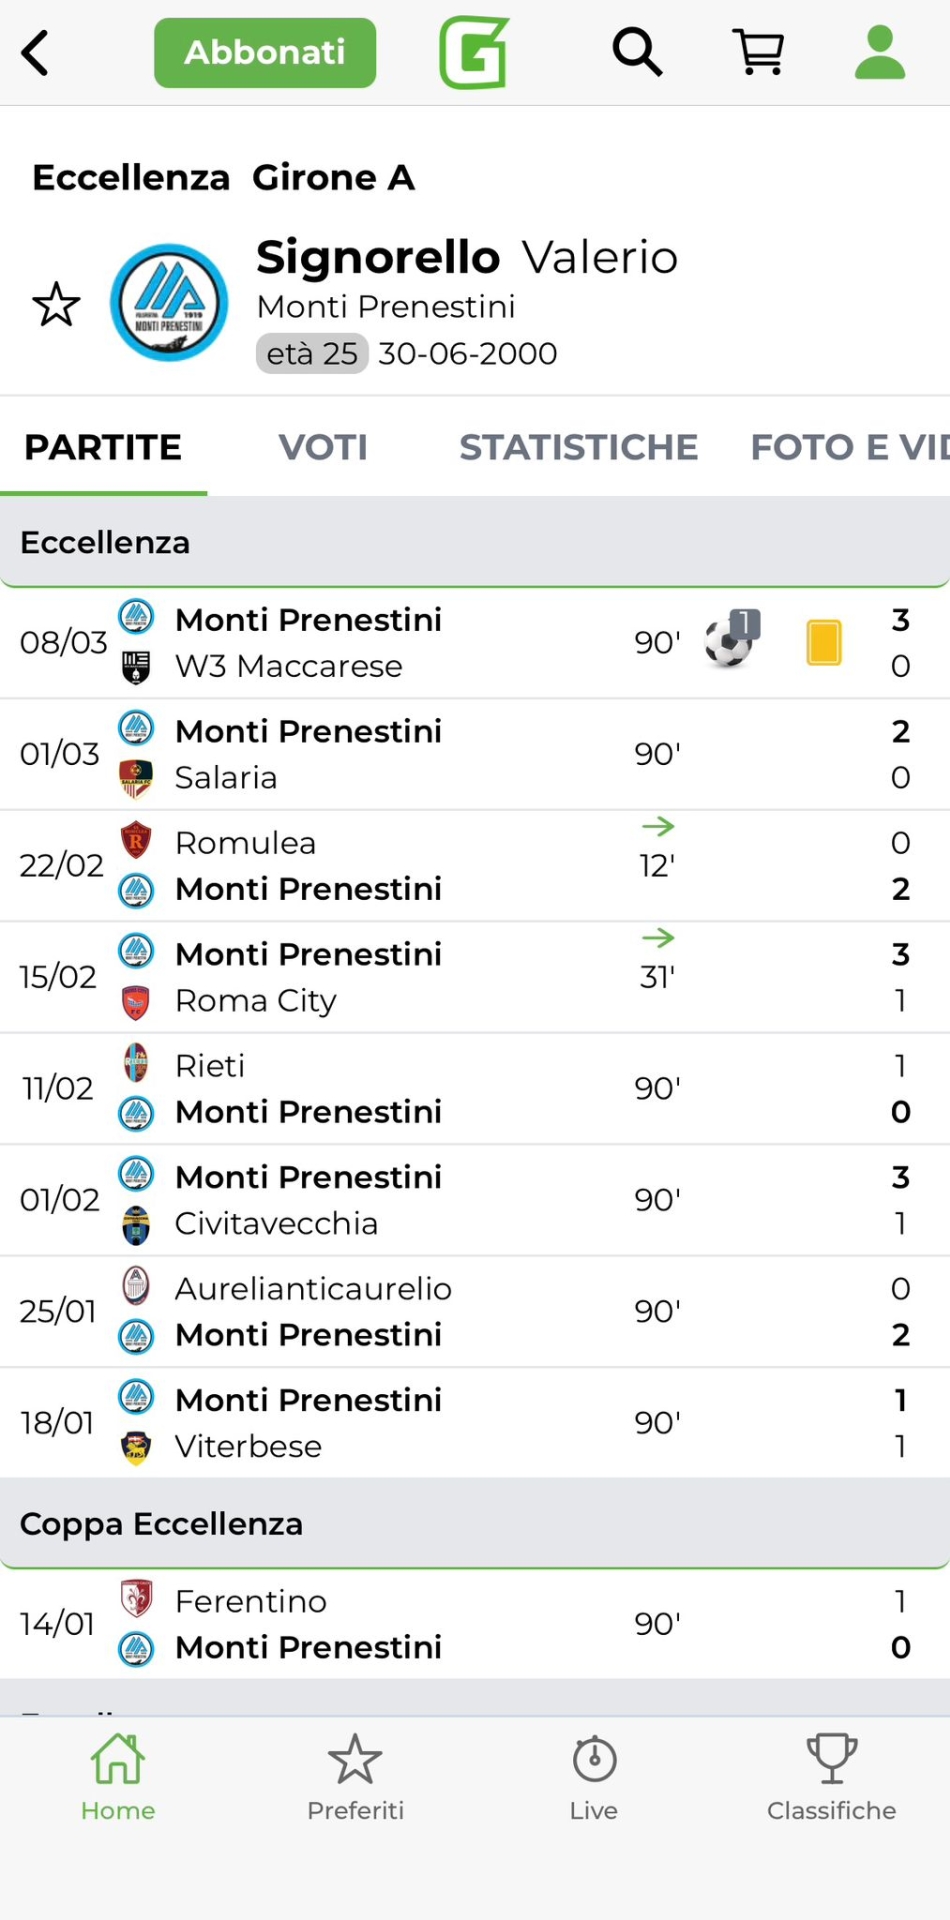The height and width of the screenshot is (1920, 950).
Task: Click the Monti Prenestini team crest
Action: [169, 303]
